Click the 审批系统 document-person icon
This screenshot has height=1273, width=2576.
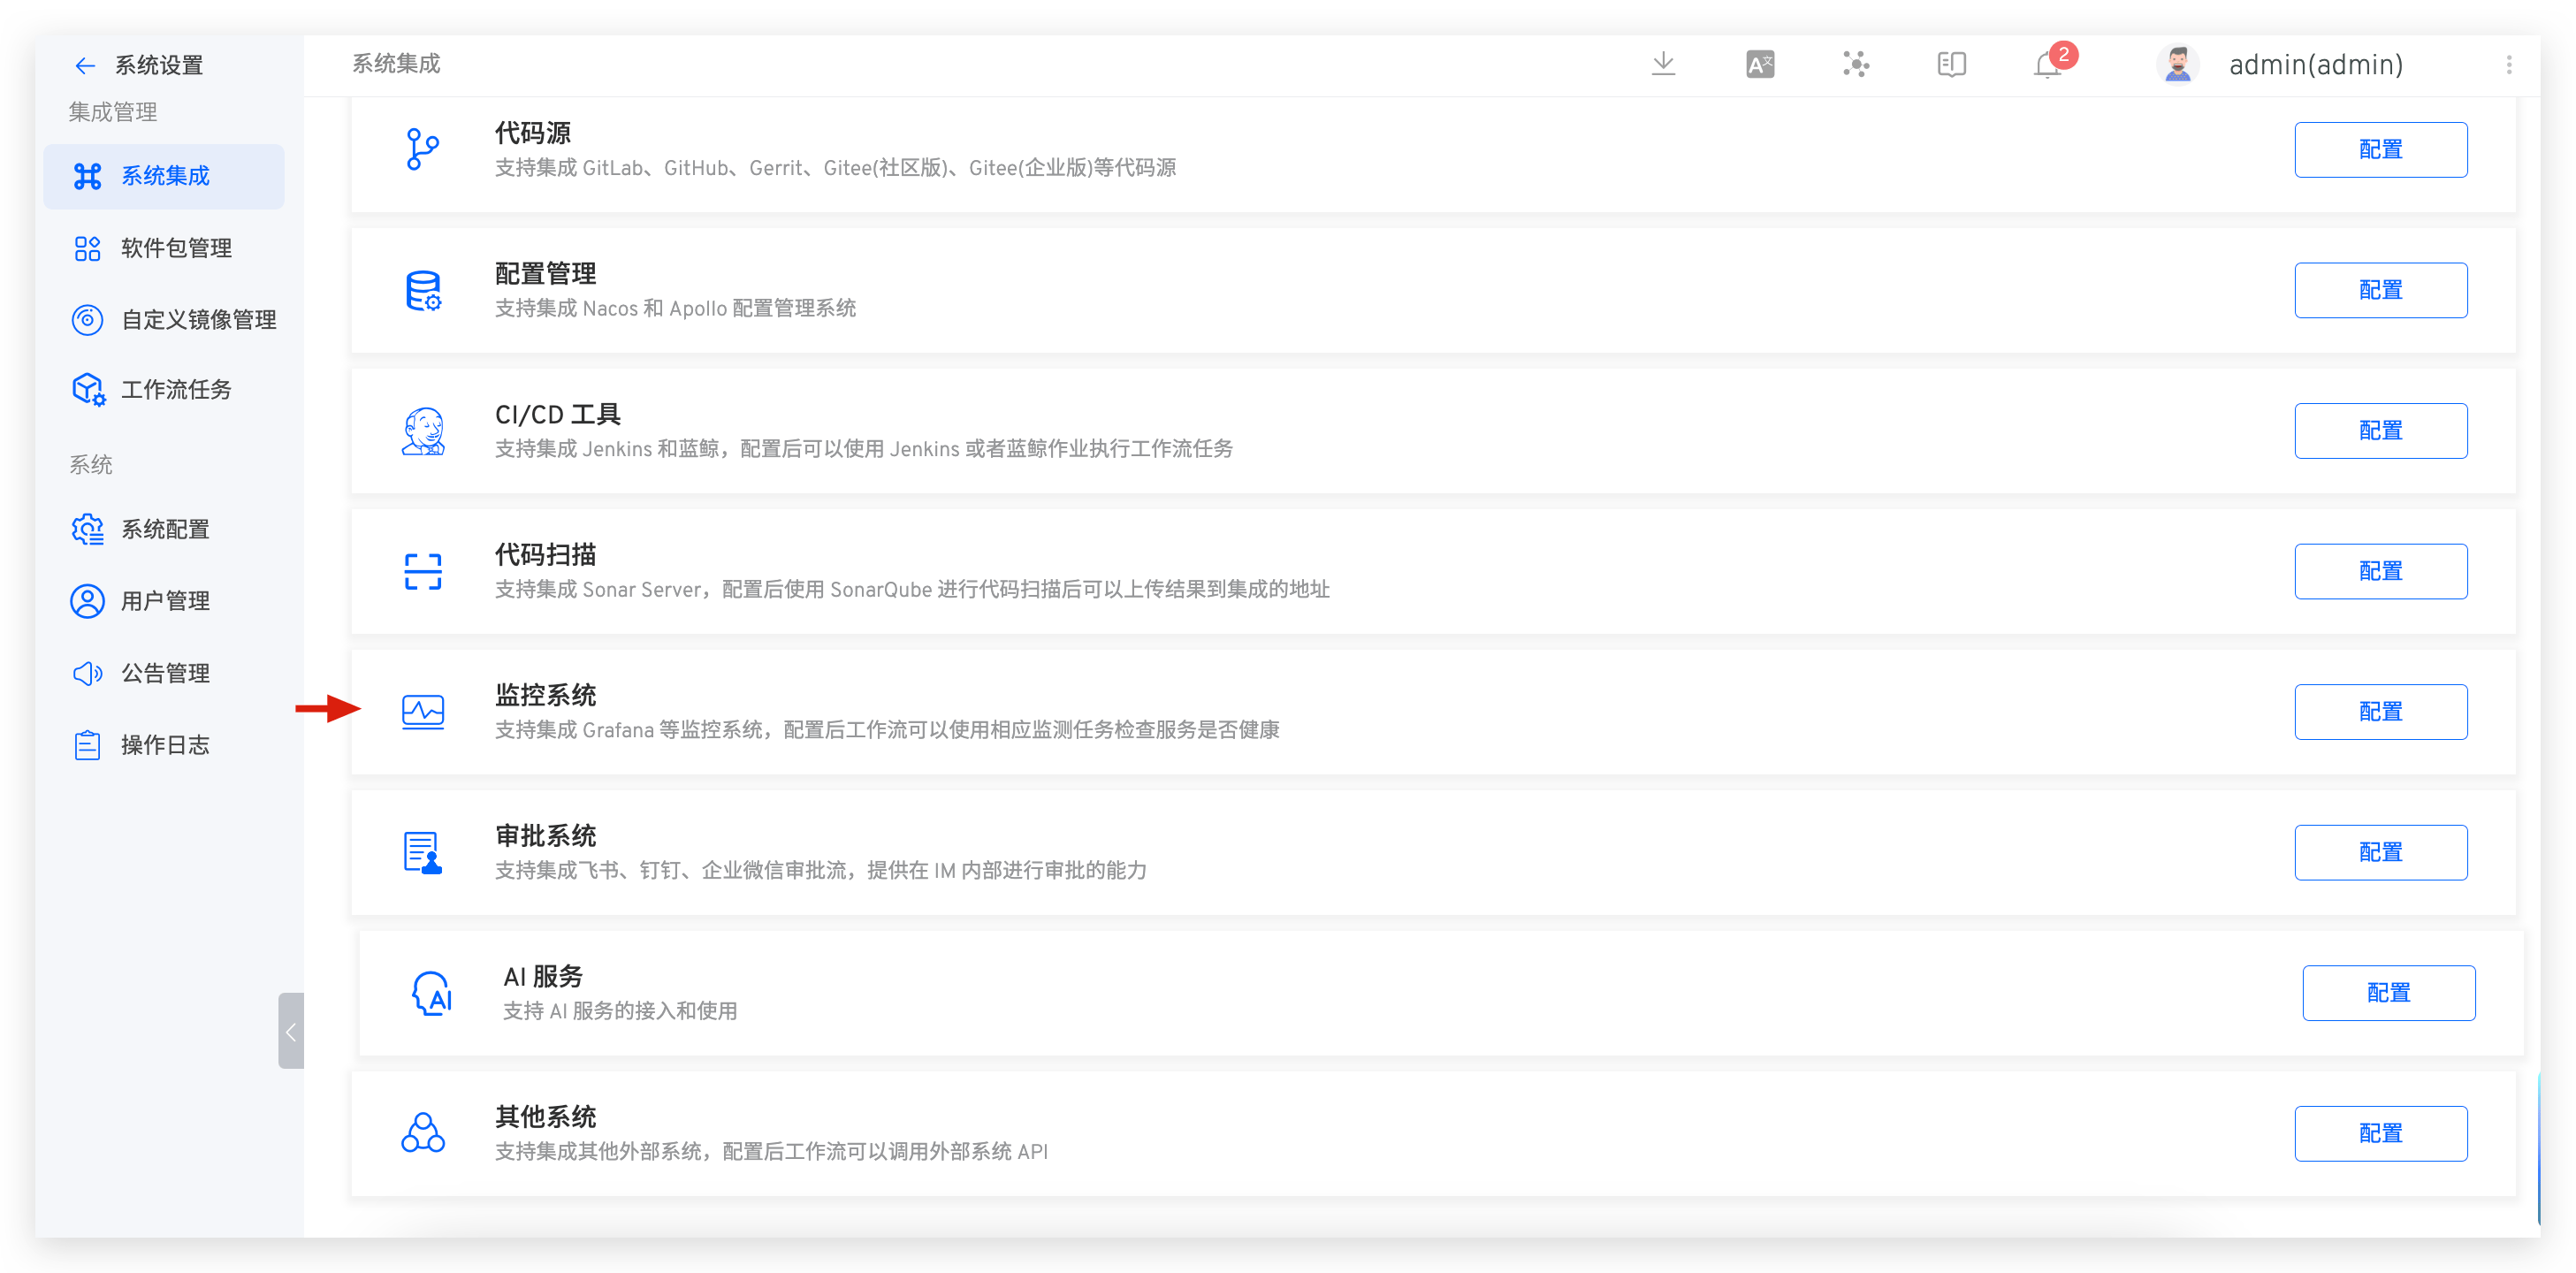point(423,852)
